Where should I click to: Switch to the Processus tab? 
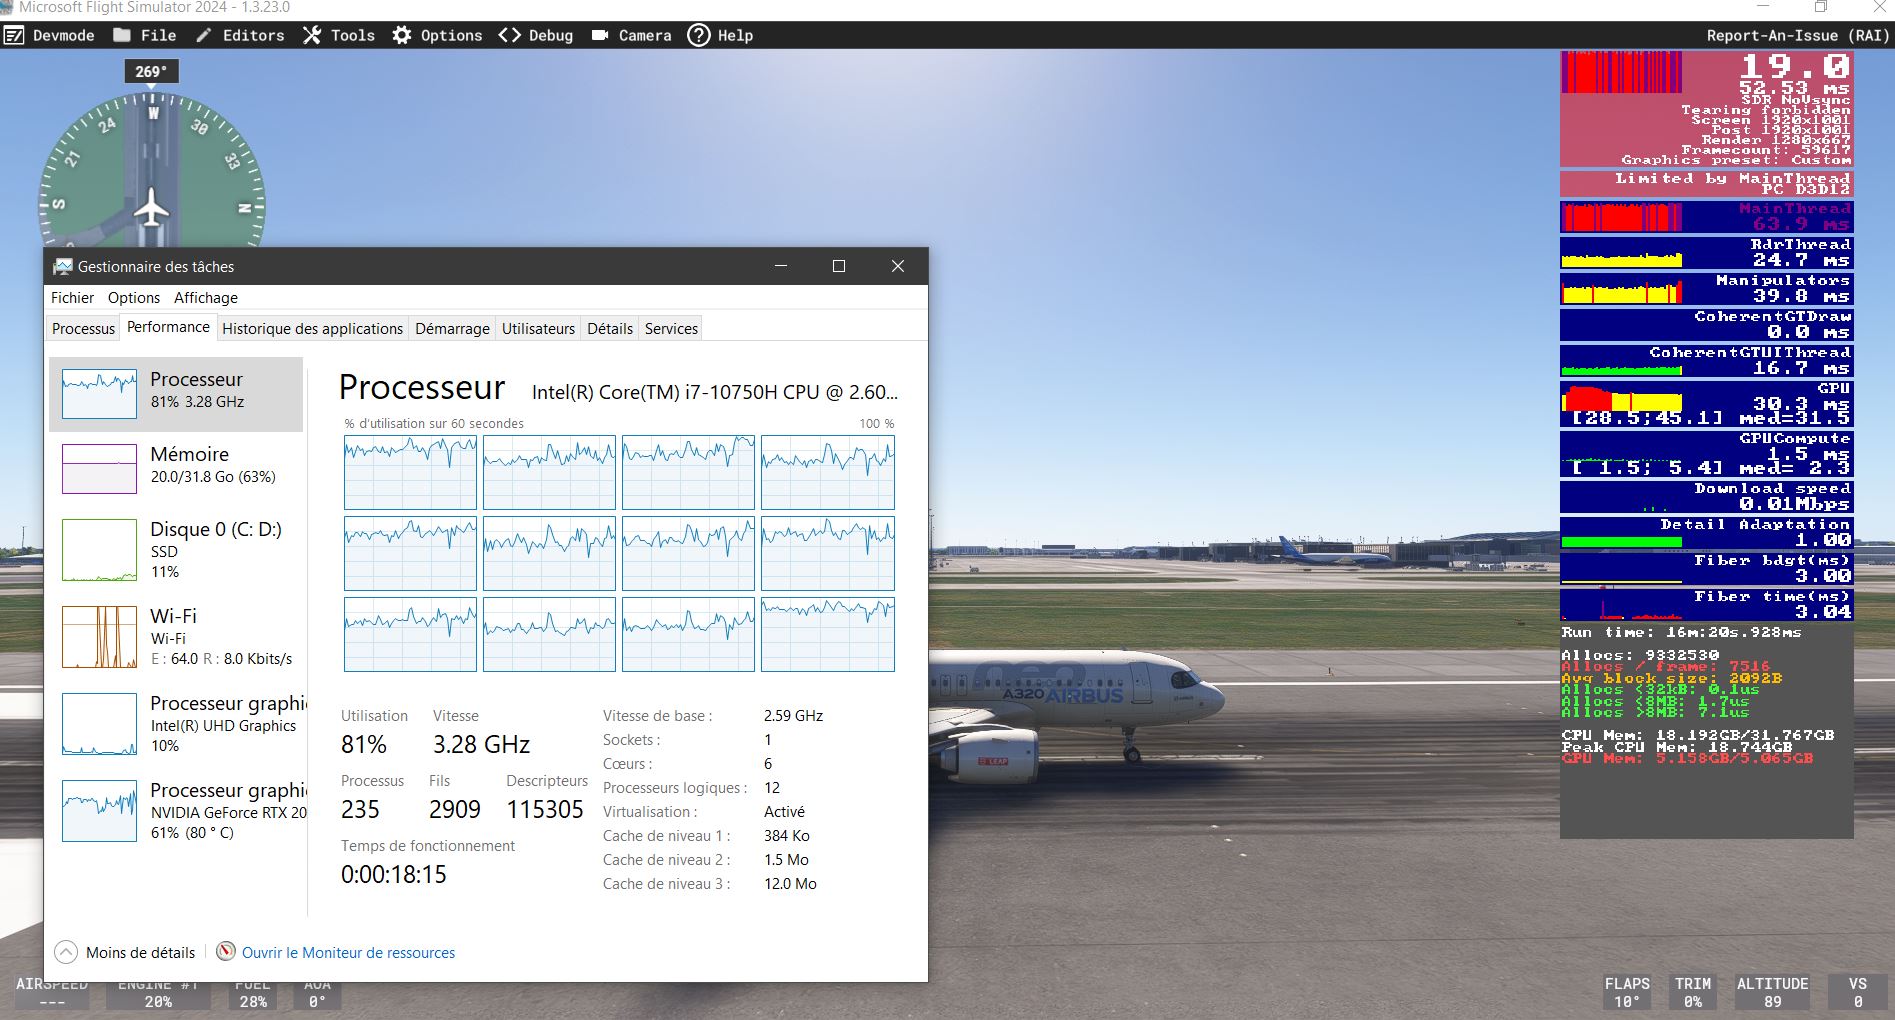point(83,328)
